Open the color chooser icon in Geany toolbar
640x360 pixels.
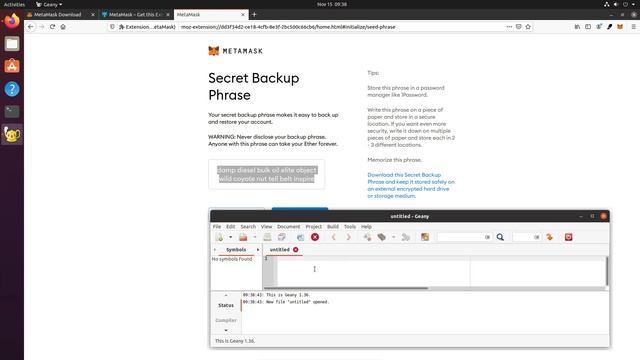pos(425,237)
